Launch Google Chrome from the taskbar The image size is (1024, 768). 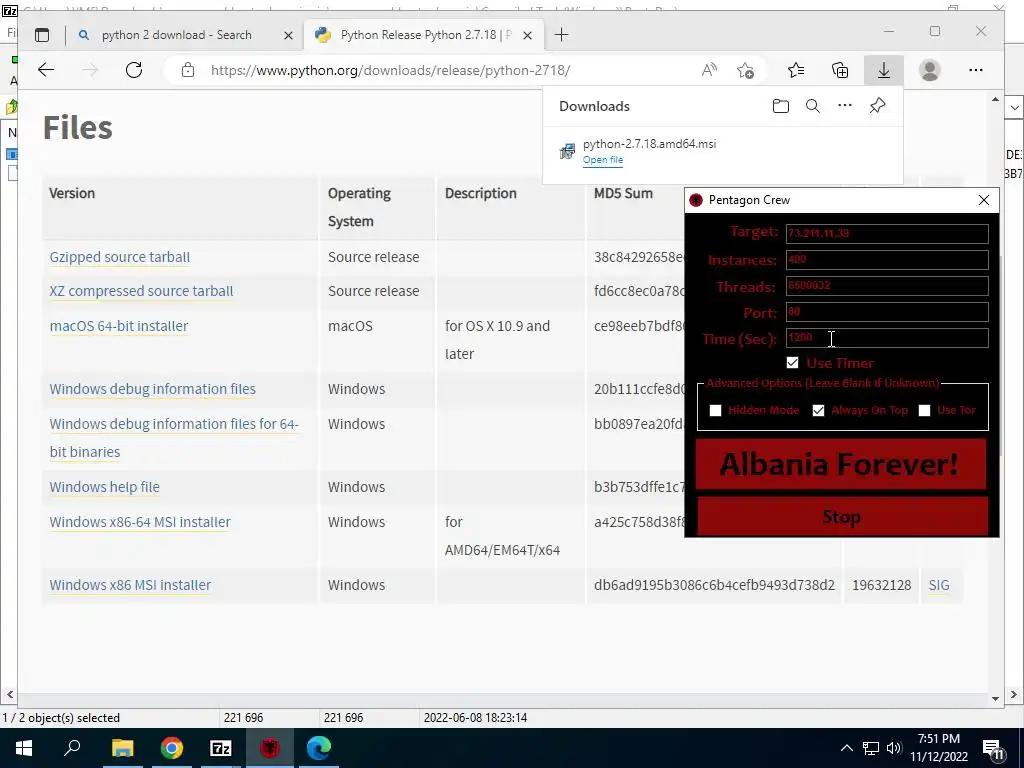172,748
